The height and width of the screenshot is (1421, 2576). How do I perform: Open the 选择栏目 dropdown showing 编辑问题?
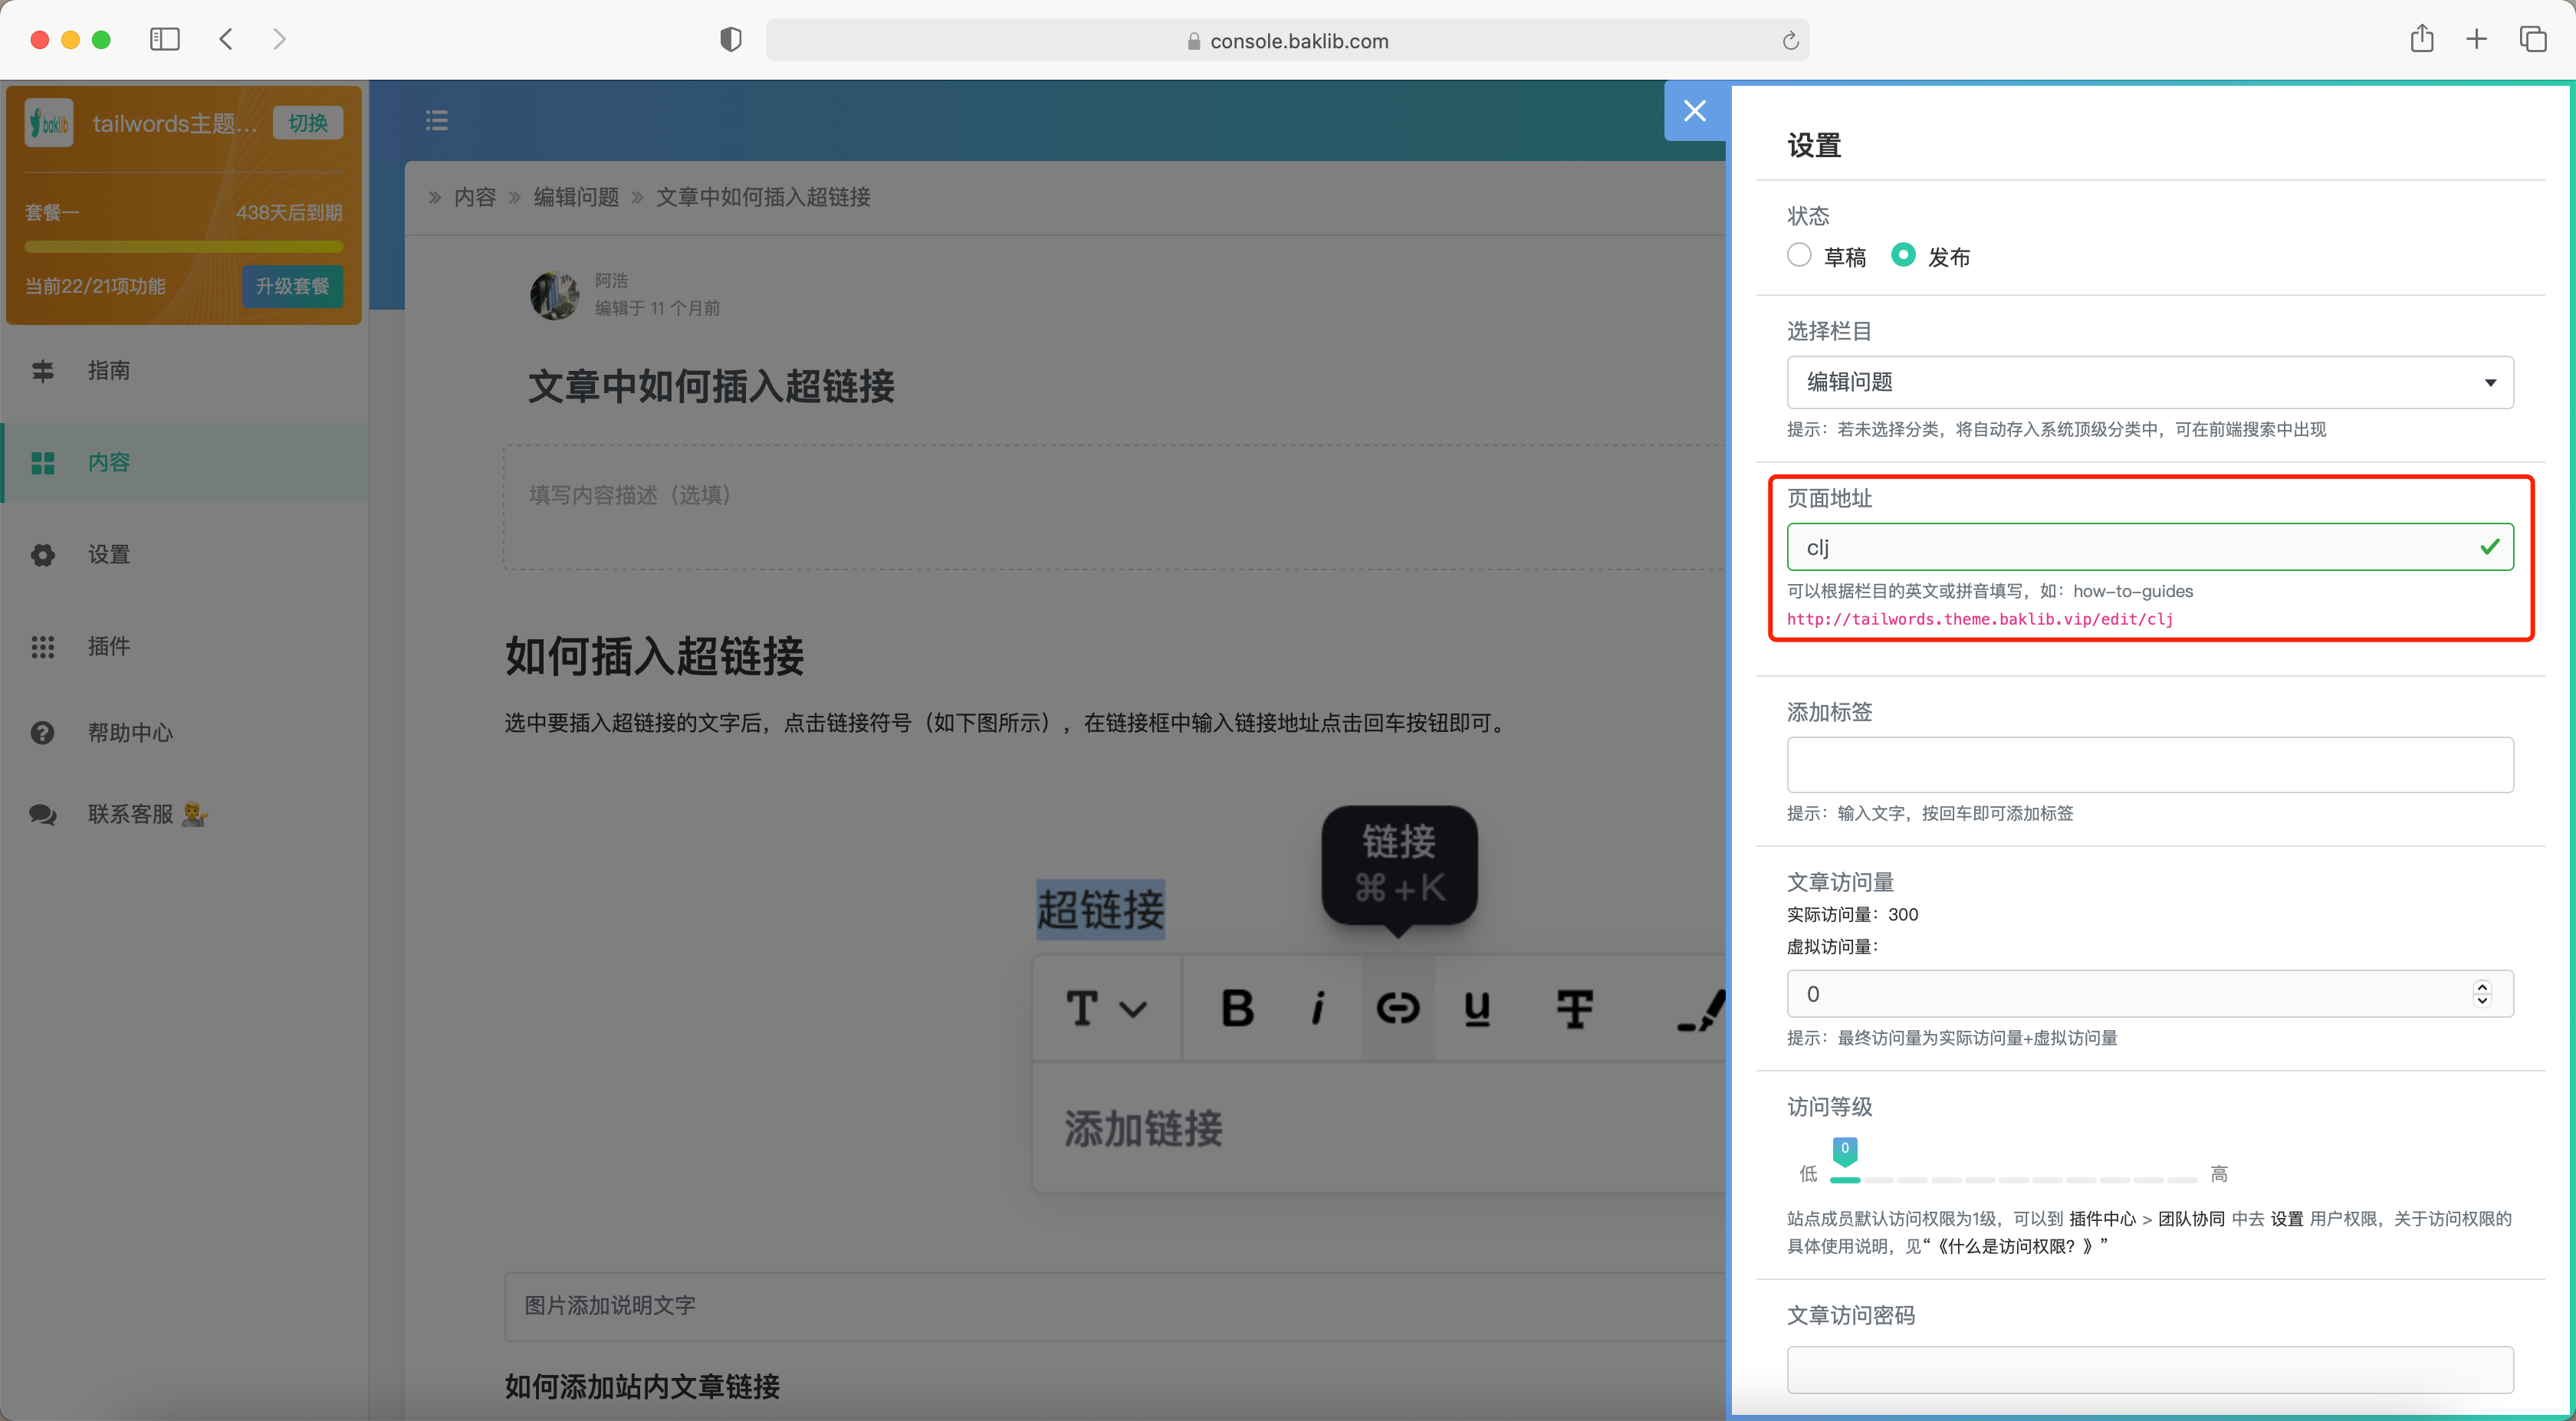[x=2150, y=382]
